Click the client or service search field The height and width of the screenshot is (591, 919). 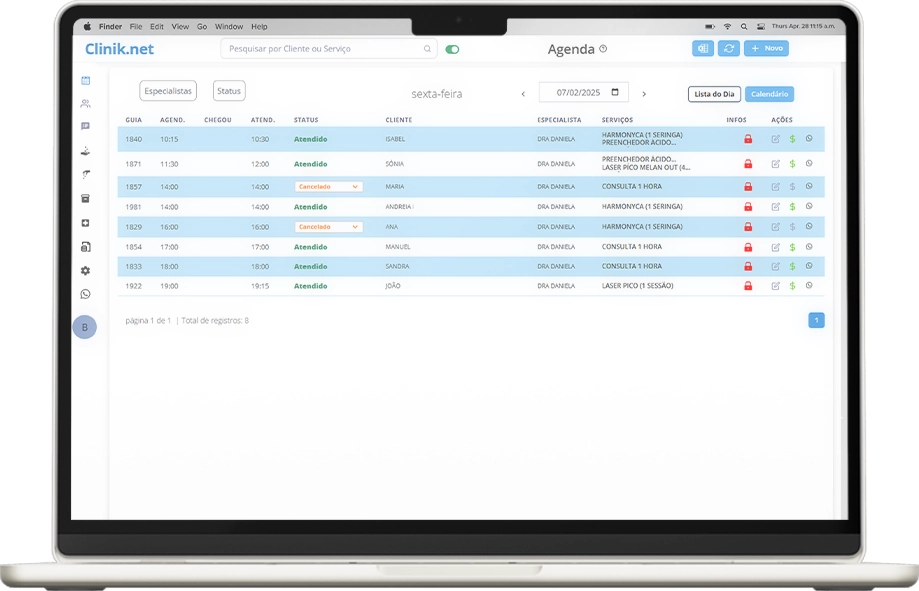pyautogui.click(x=324, y=48)
